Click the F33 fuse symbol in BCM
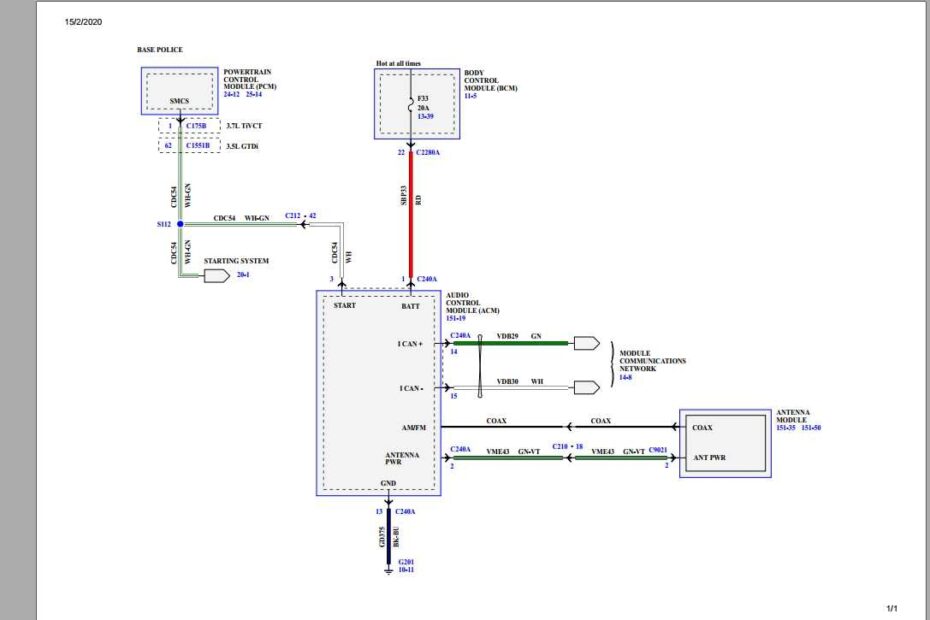The width and height of the screenshot is (930, 620). [410, 101]
